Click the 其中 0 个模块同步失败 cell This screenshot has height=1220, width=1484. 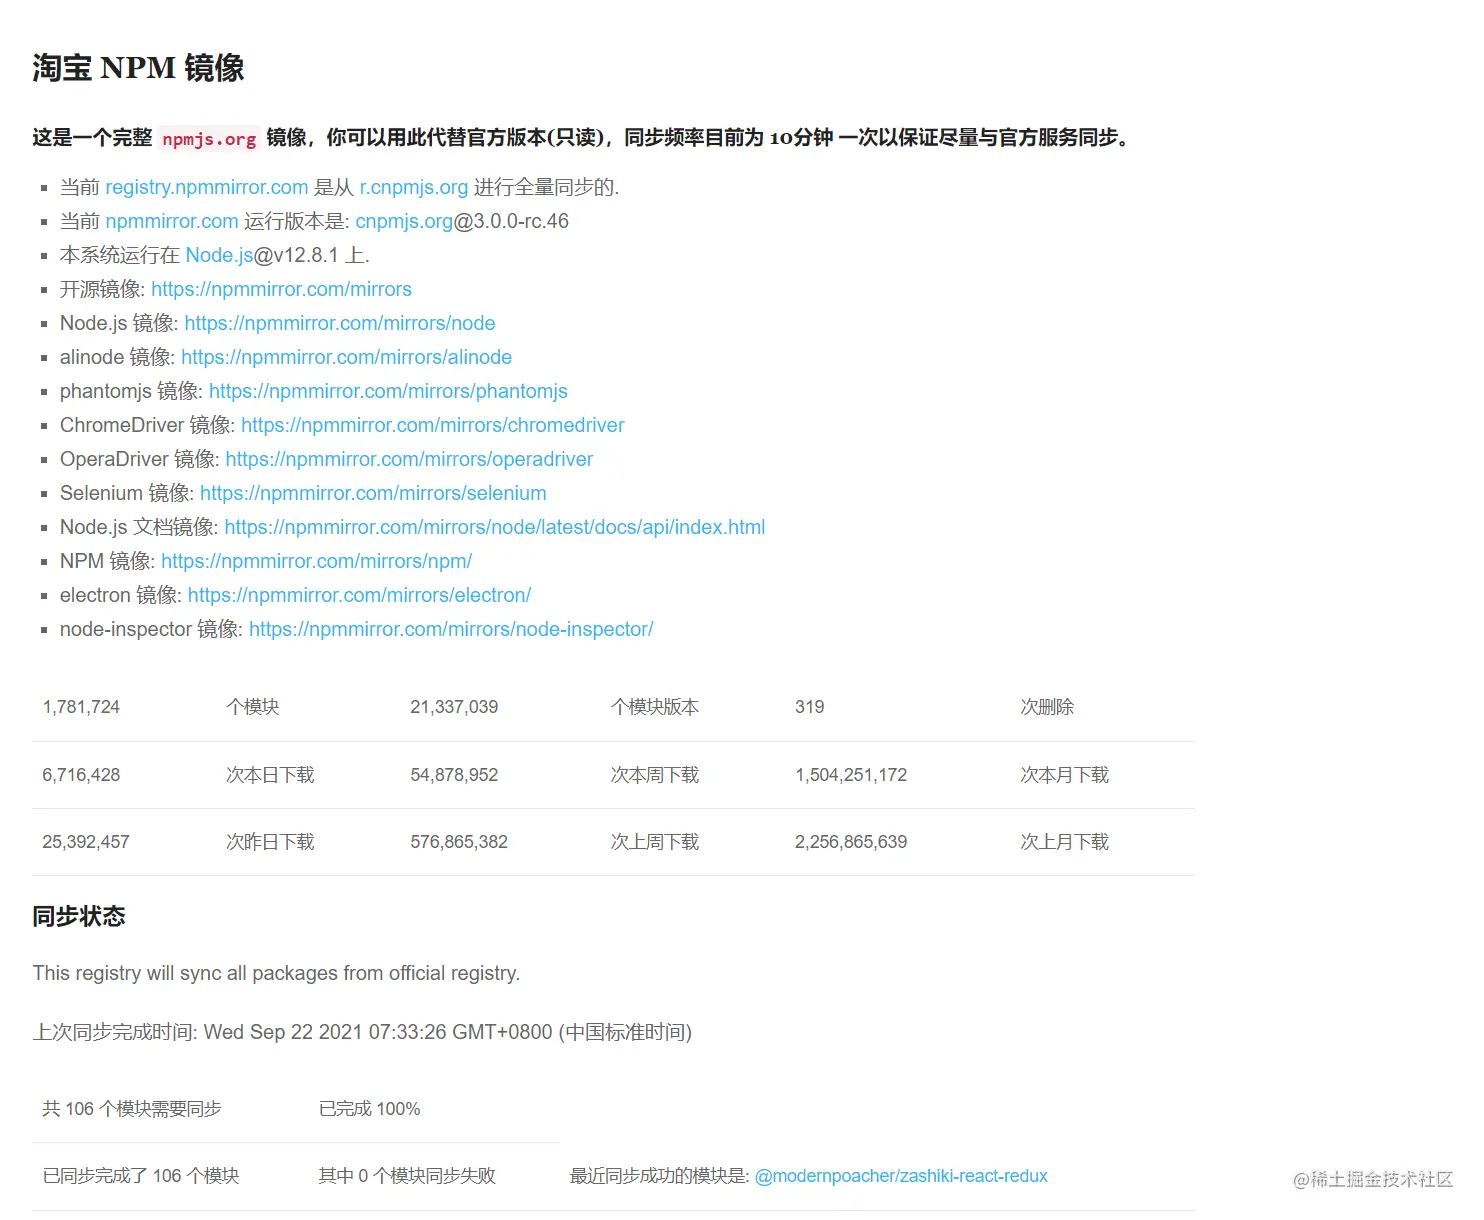(x=407, y=1176)
